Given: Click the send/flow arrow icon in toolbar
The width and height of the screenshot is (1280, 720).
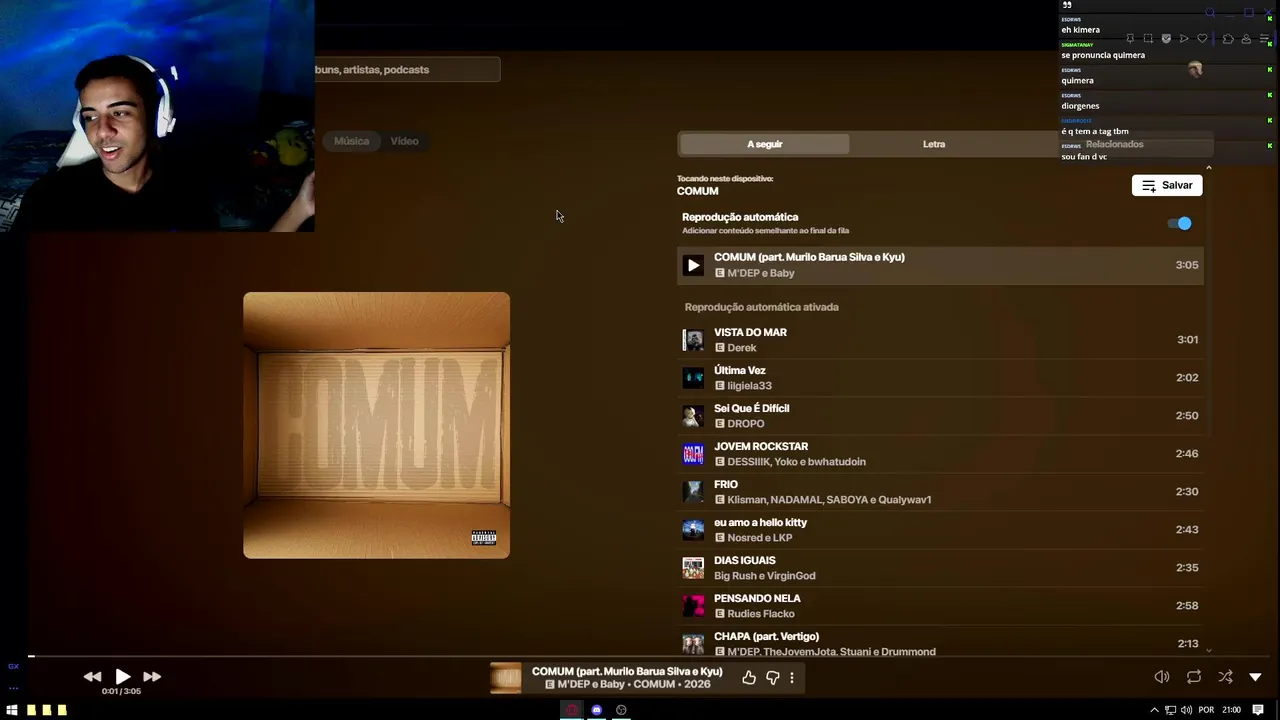Looking at the screenshot, I should pos(1184,38).
